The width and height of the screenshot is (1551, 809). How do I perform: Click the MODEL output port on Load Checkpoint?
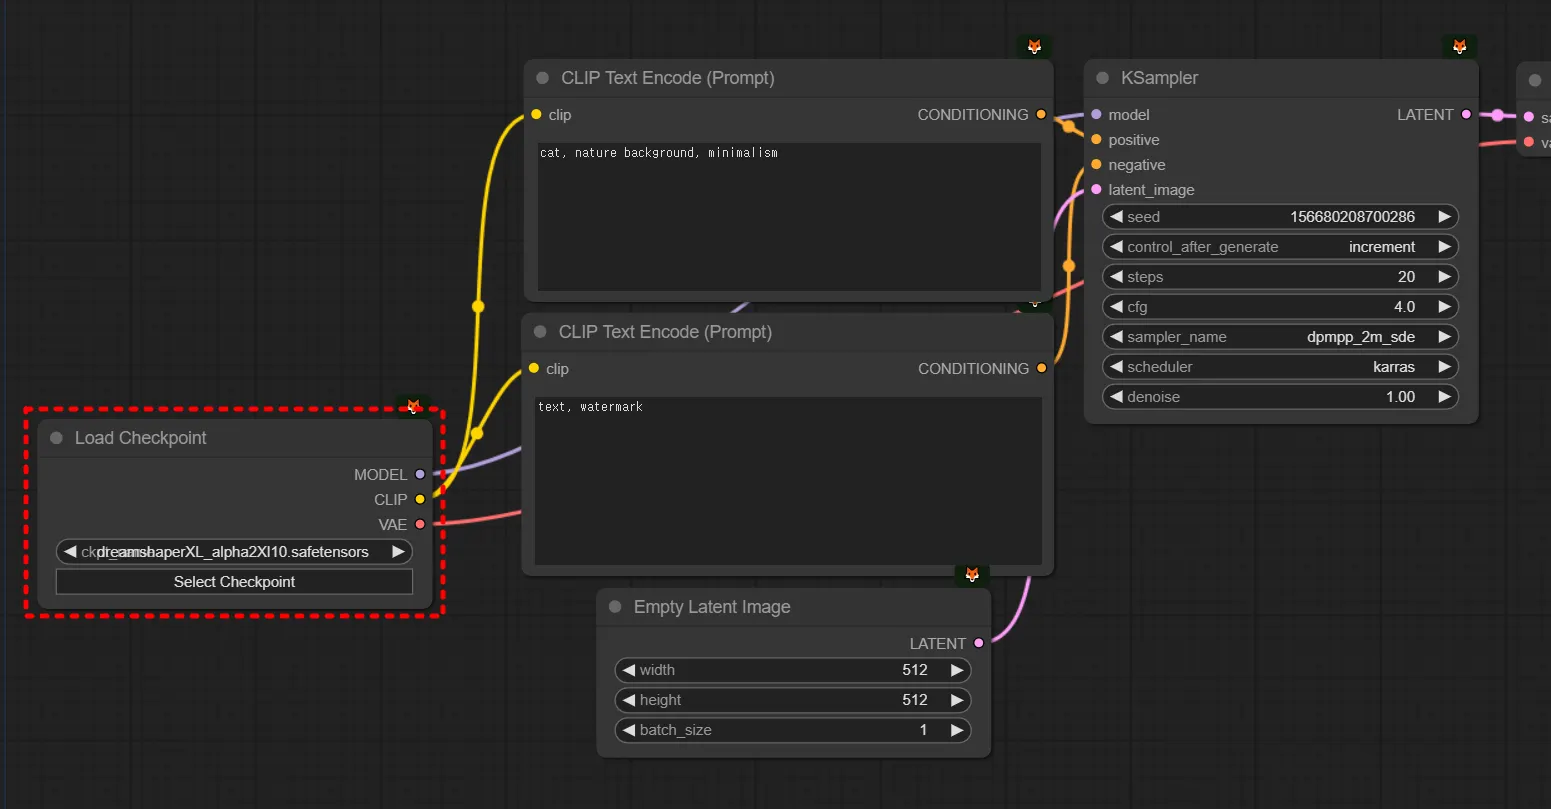tap(420, 475)
